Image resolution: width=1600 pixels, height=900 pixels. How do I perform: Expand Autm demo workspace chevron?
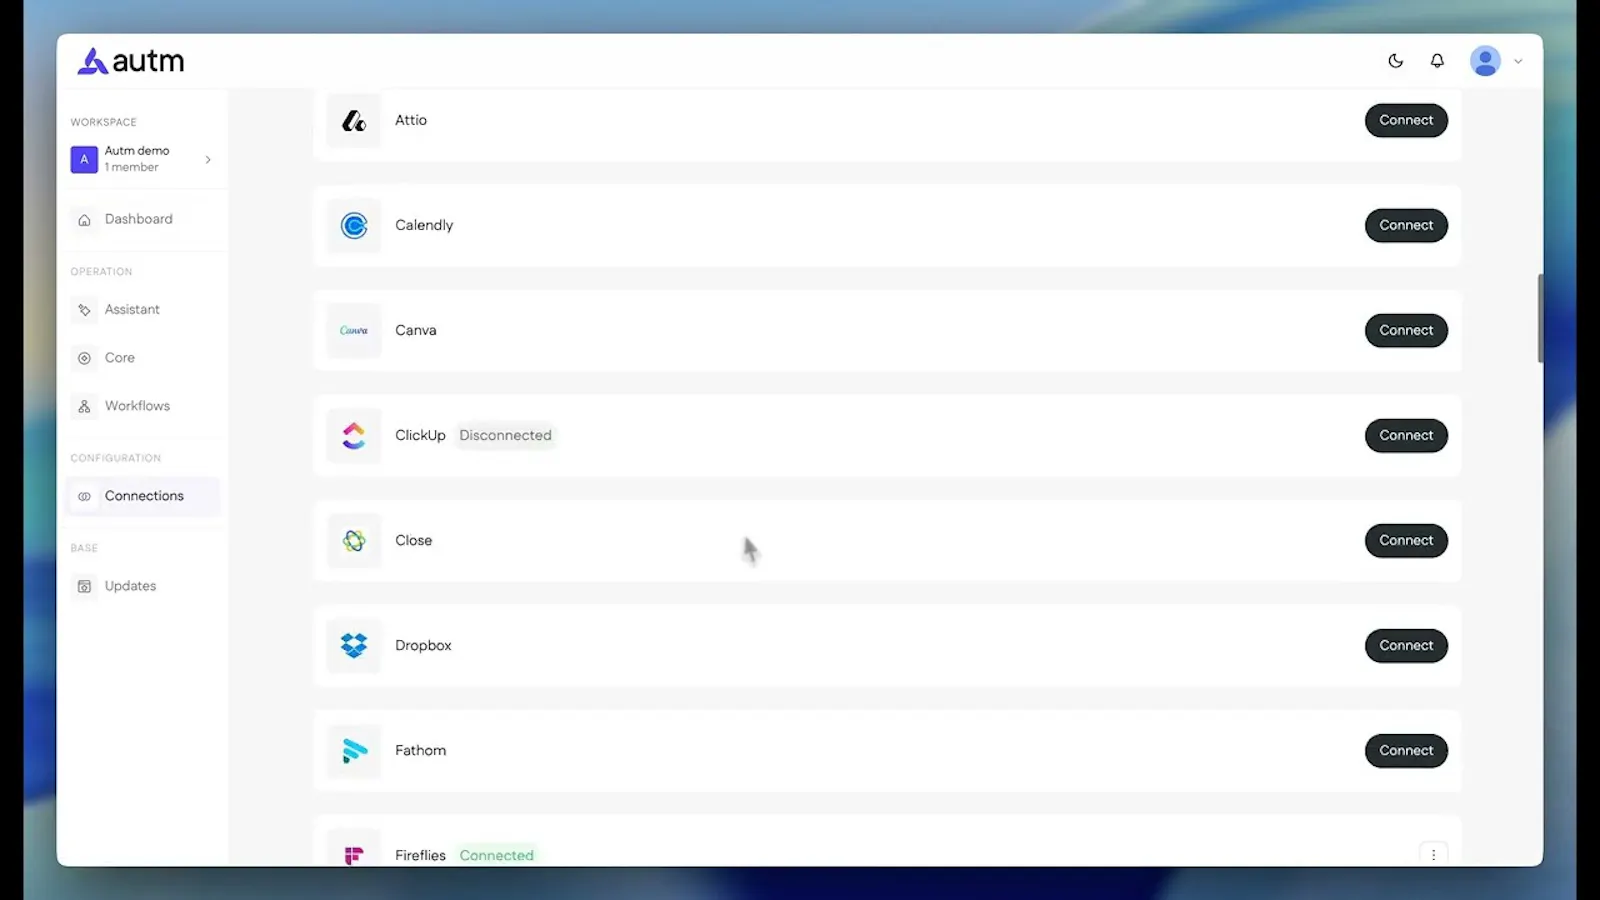(x=208, y=159)
